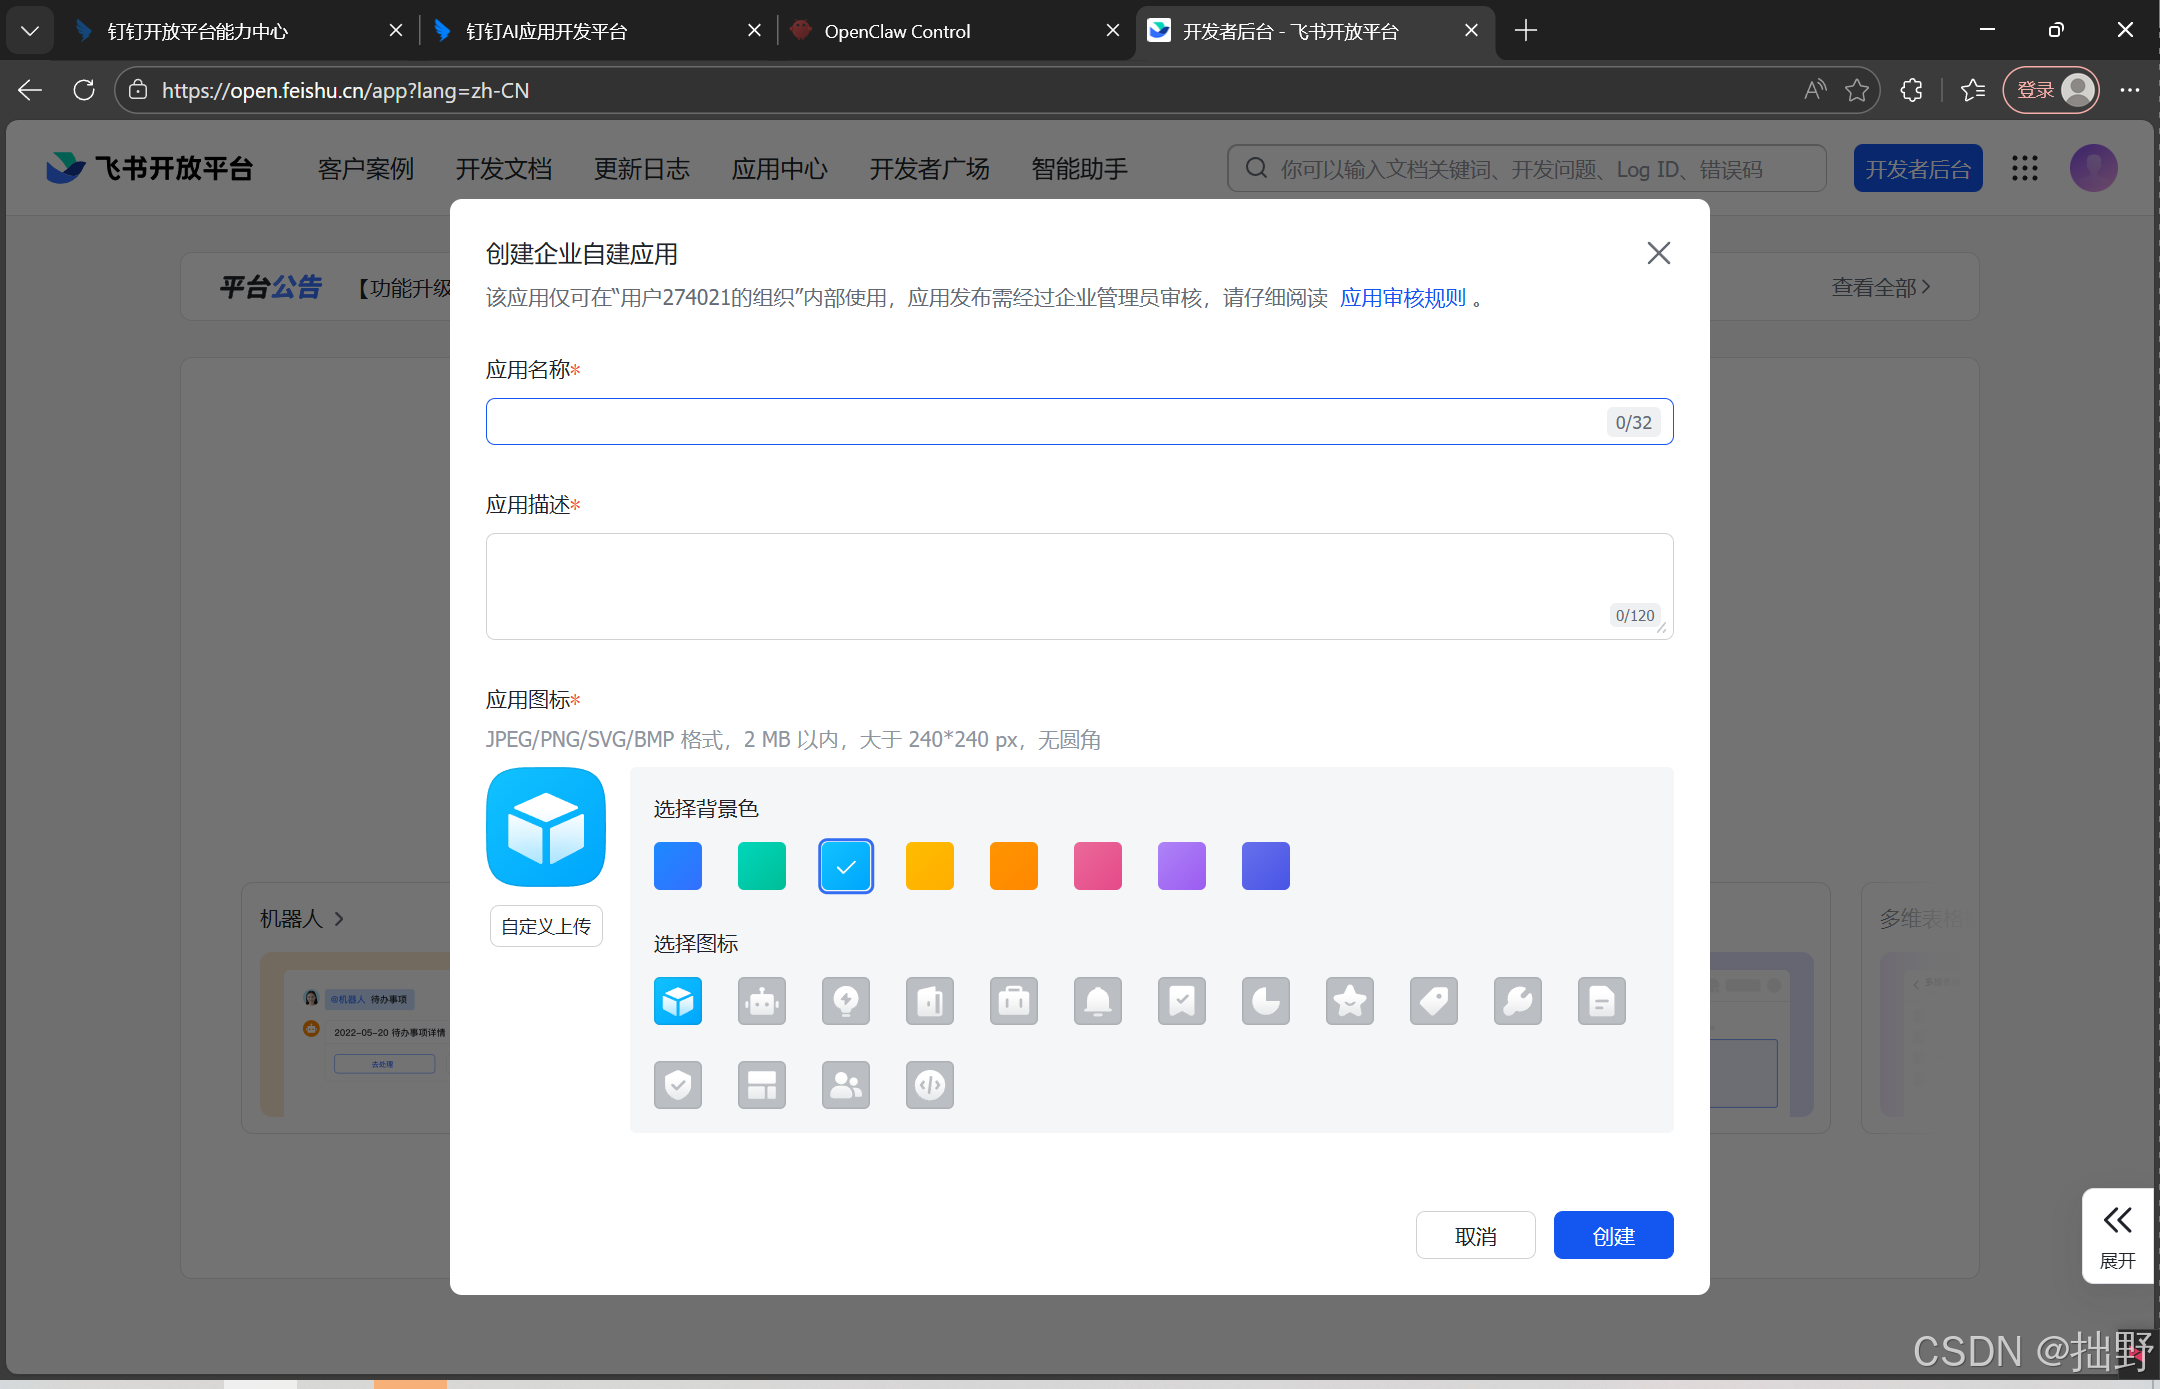Image resolution: width=2160 pixels, height=1389 pixels.
Task: Select the robot app icon
Action: (x=762, y=1001)
